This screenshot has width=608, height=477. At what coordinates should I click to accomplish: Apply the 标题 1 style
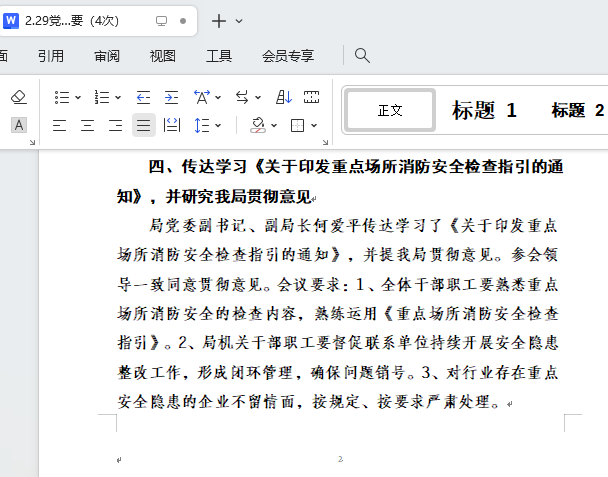coord(484,110)
